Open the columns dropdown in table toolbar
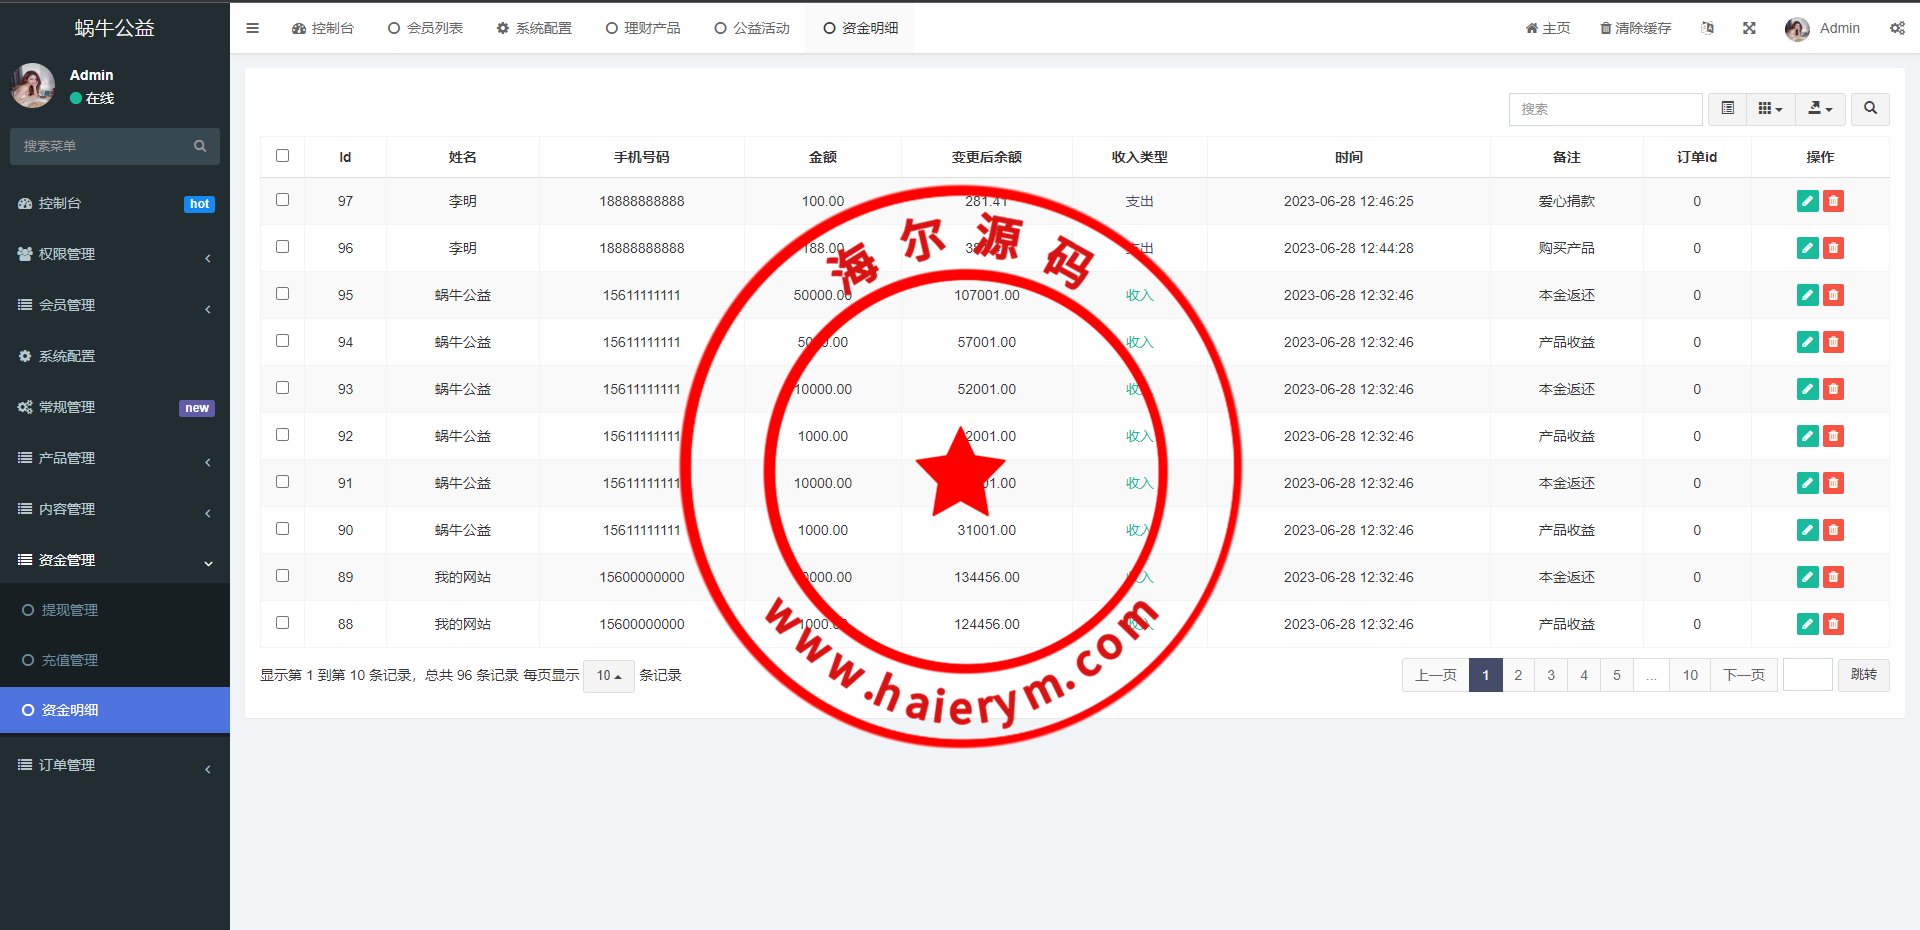The image size is (1920, 930). coord(1770,108)
